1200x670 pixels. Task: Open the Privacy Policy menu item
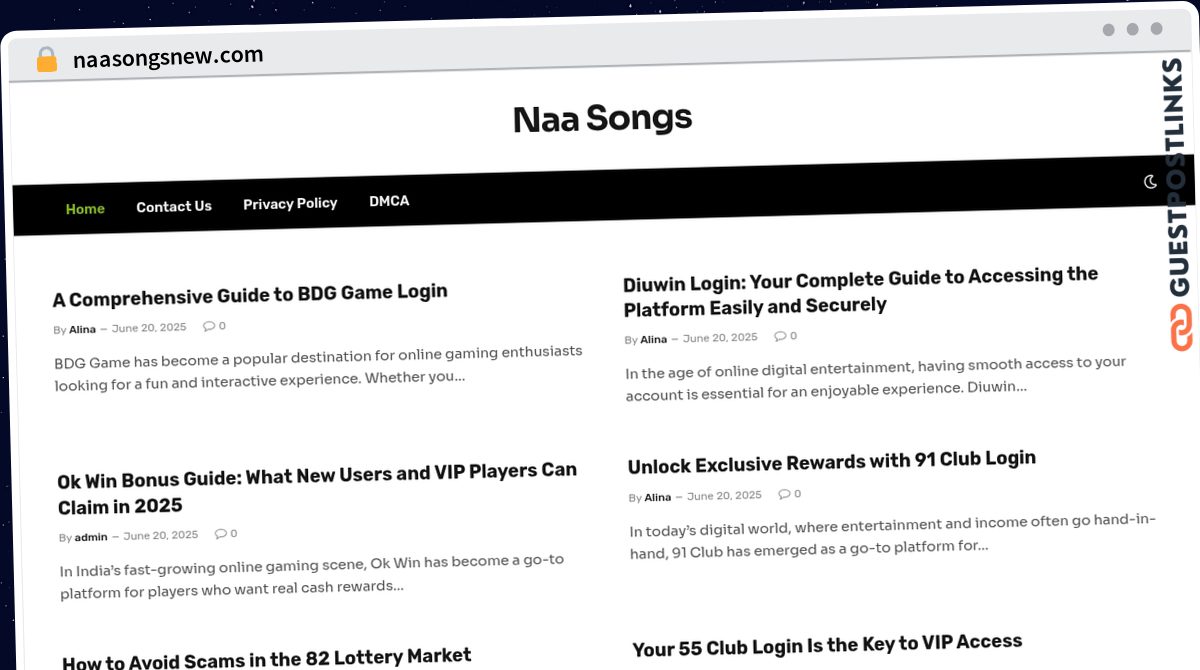290,203
